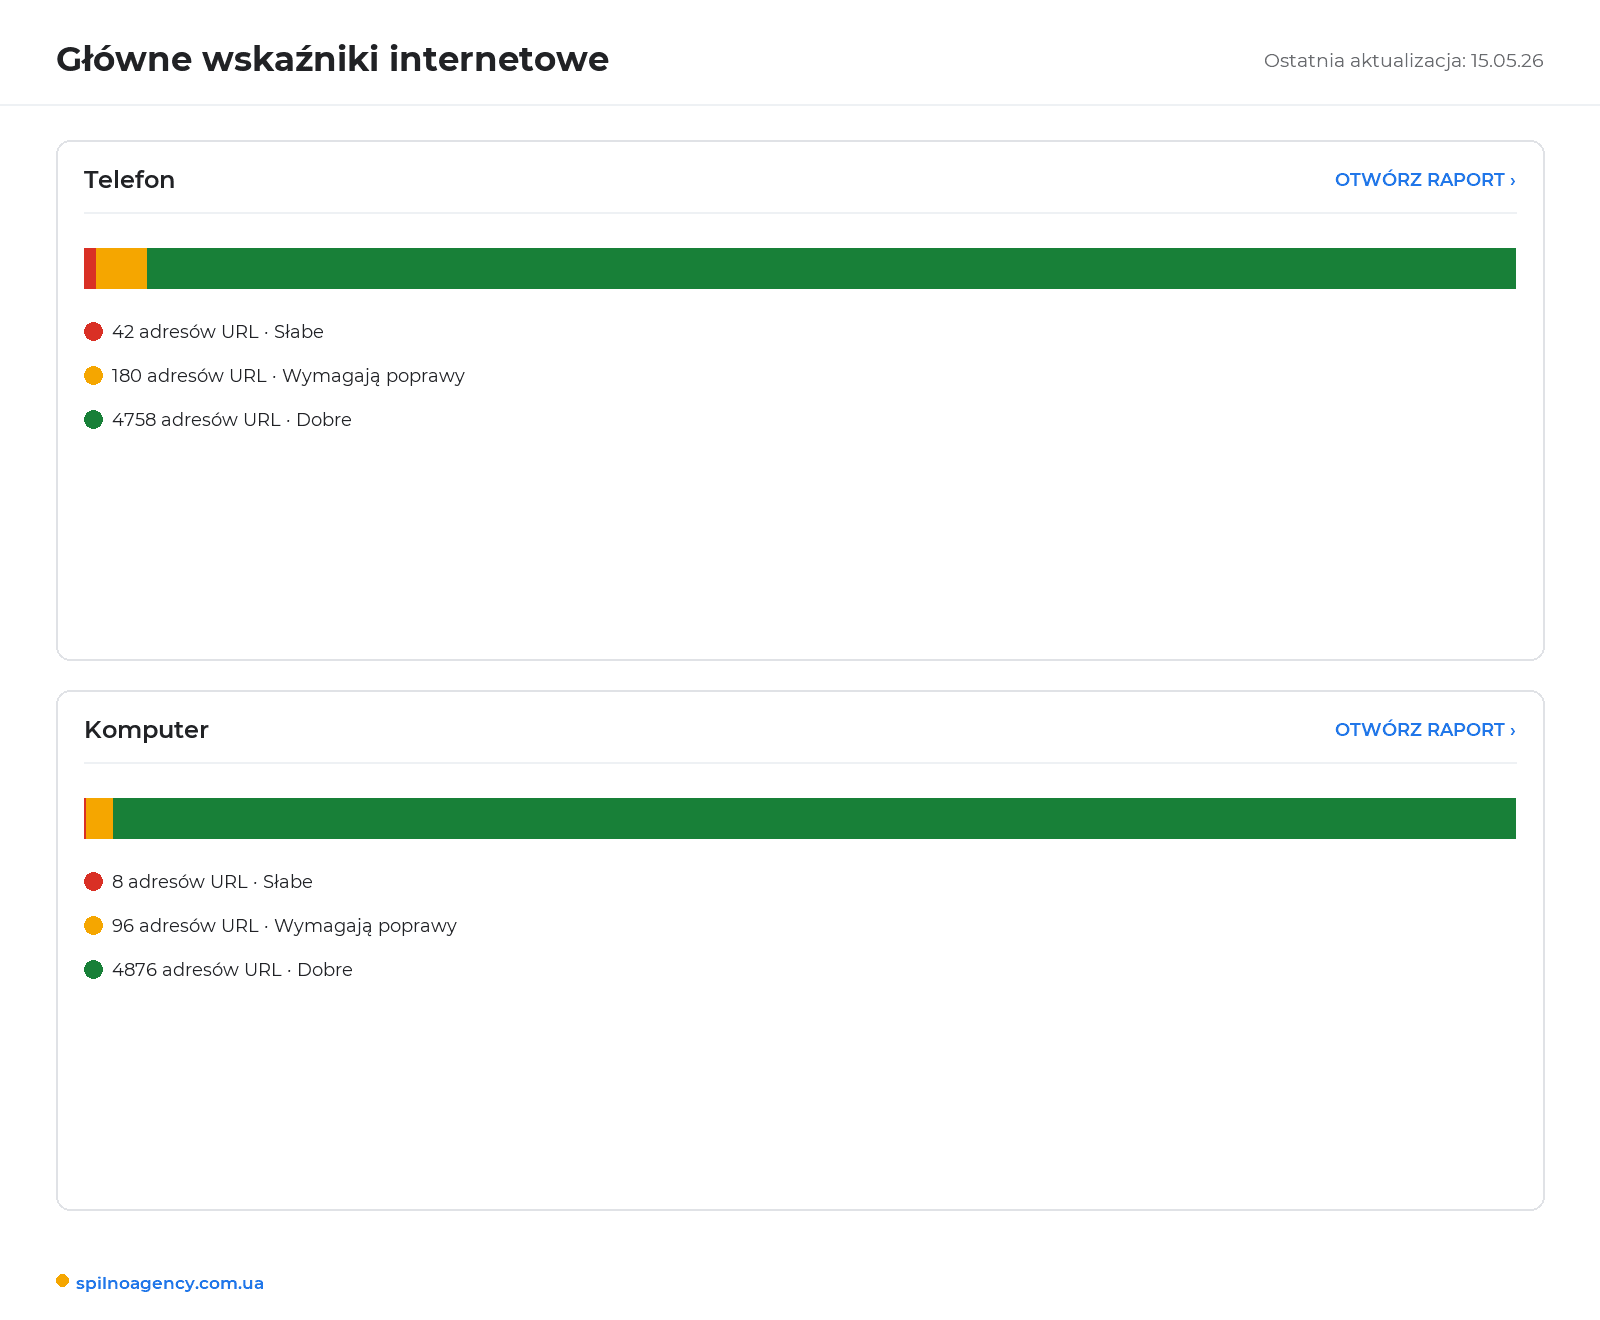The height and width of the screenshot is (1320, 1600).
Task: Click red dot beside 8 adresów URL
Action: 94,882
